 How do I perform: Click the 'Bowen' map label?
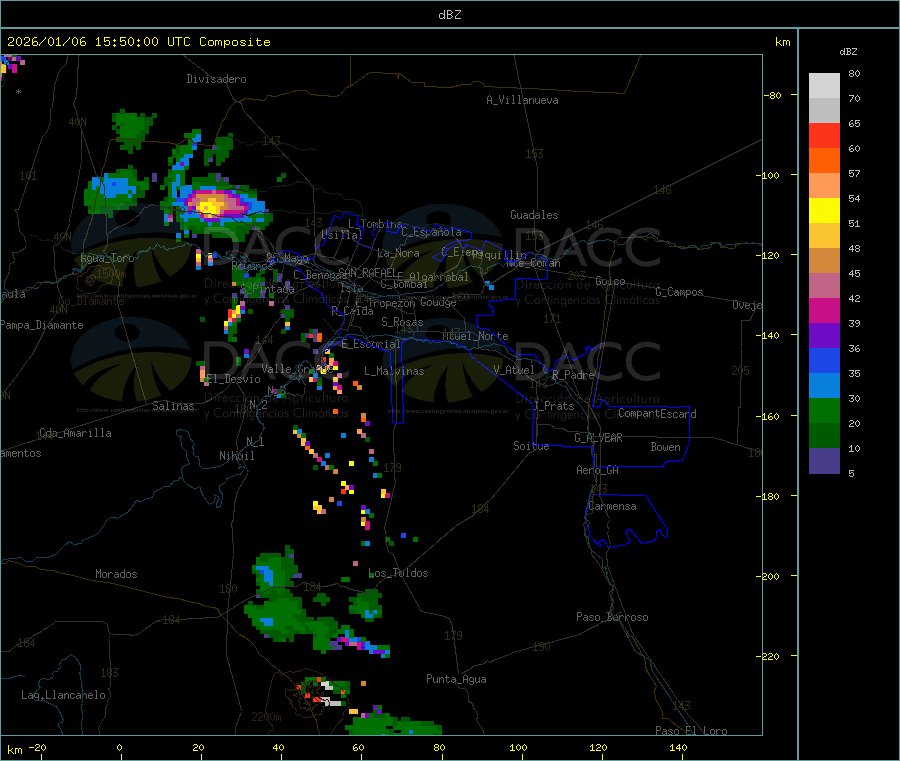point(666,447)
